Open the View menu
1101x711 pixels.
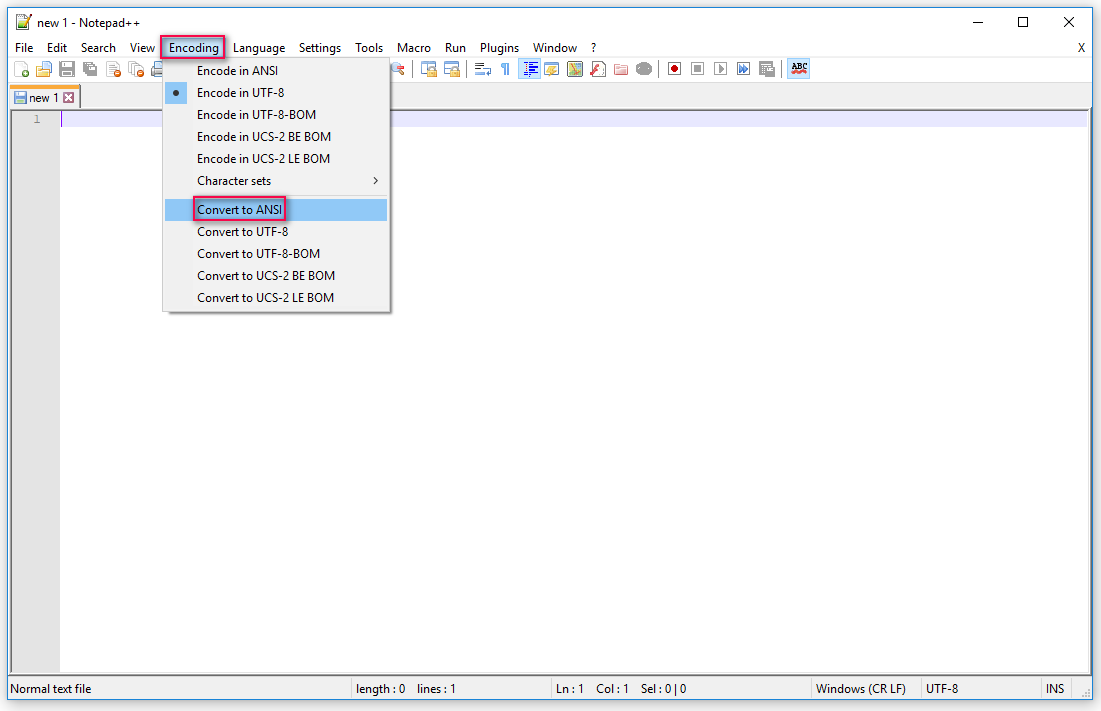point(142,48)
